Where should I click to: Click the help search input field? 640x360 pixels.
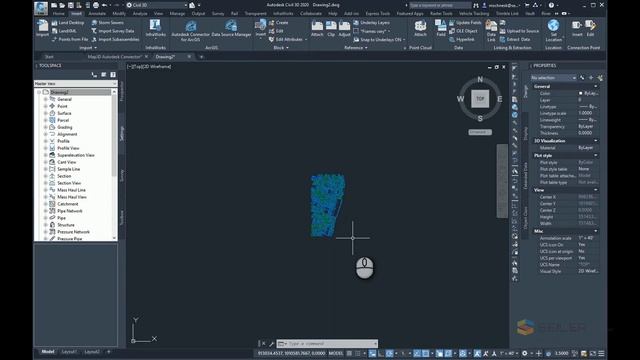[x=440, y=5]
